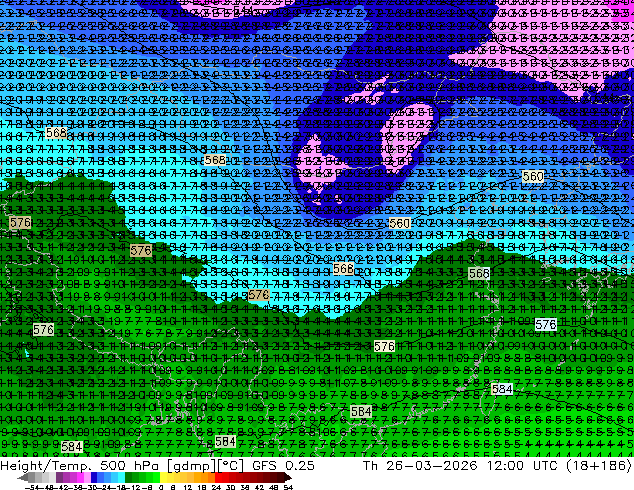Click the gray left arrow of color bar
The width and height of the screenshot is (634, 490).
(x=22, y=478)
